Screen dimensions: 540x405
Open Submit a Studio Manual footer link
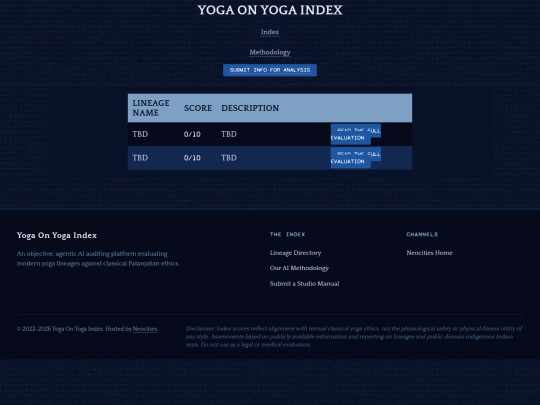coord(304,283)
